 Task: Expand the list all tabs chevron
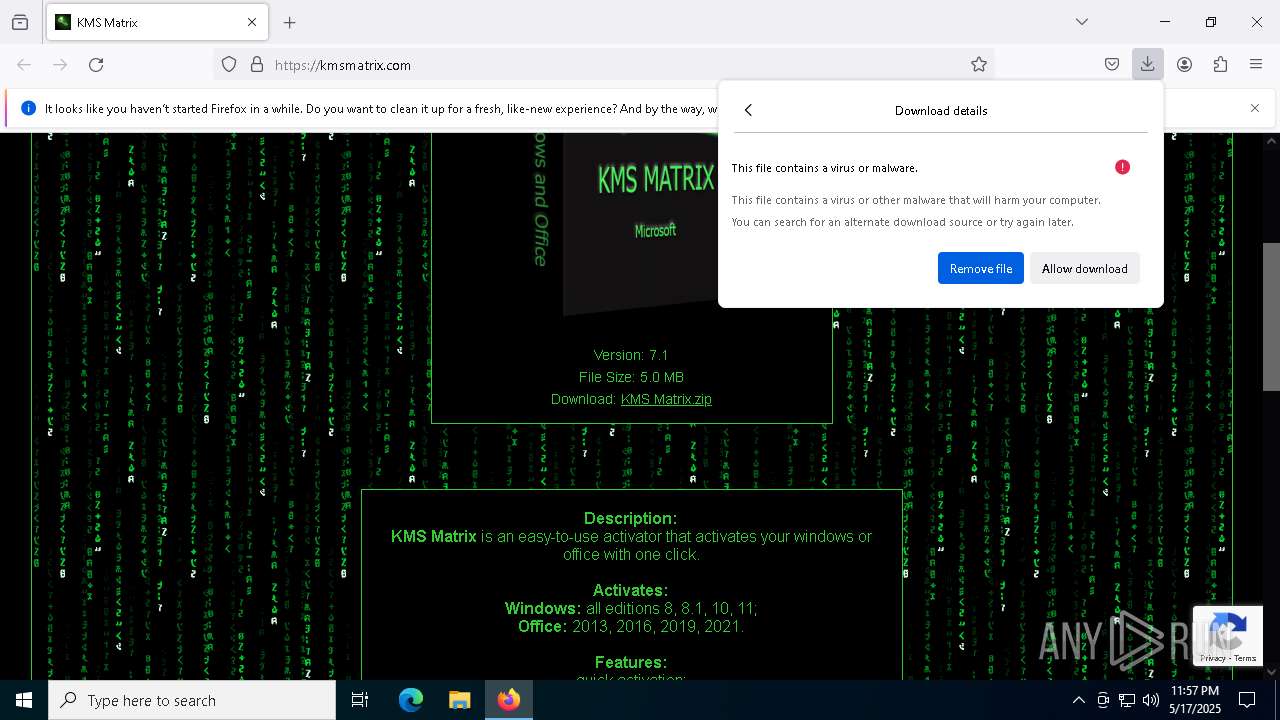click(x=1081, y=22)
